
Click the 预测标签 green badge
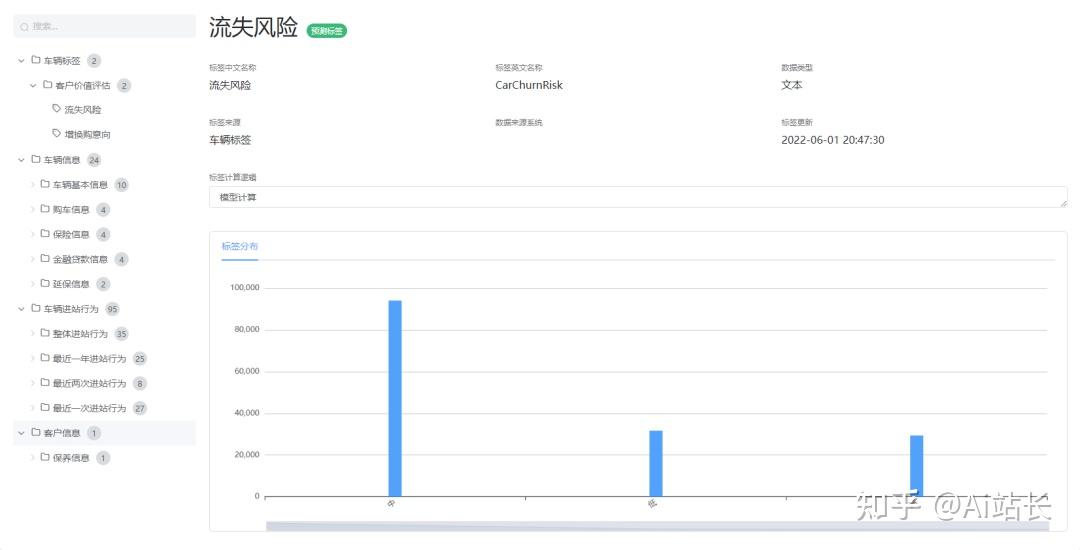[326, 31]
